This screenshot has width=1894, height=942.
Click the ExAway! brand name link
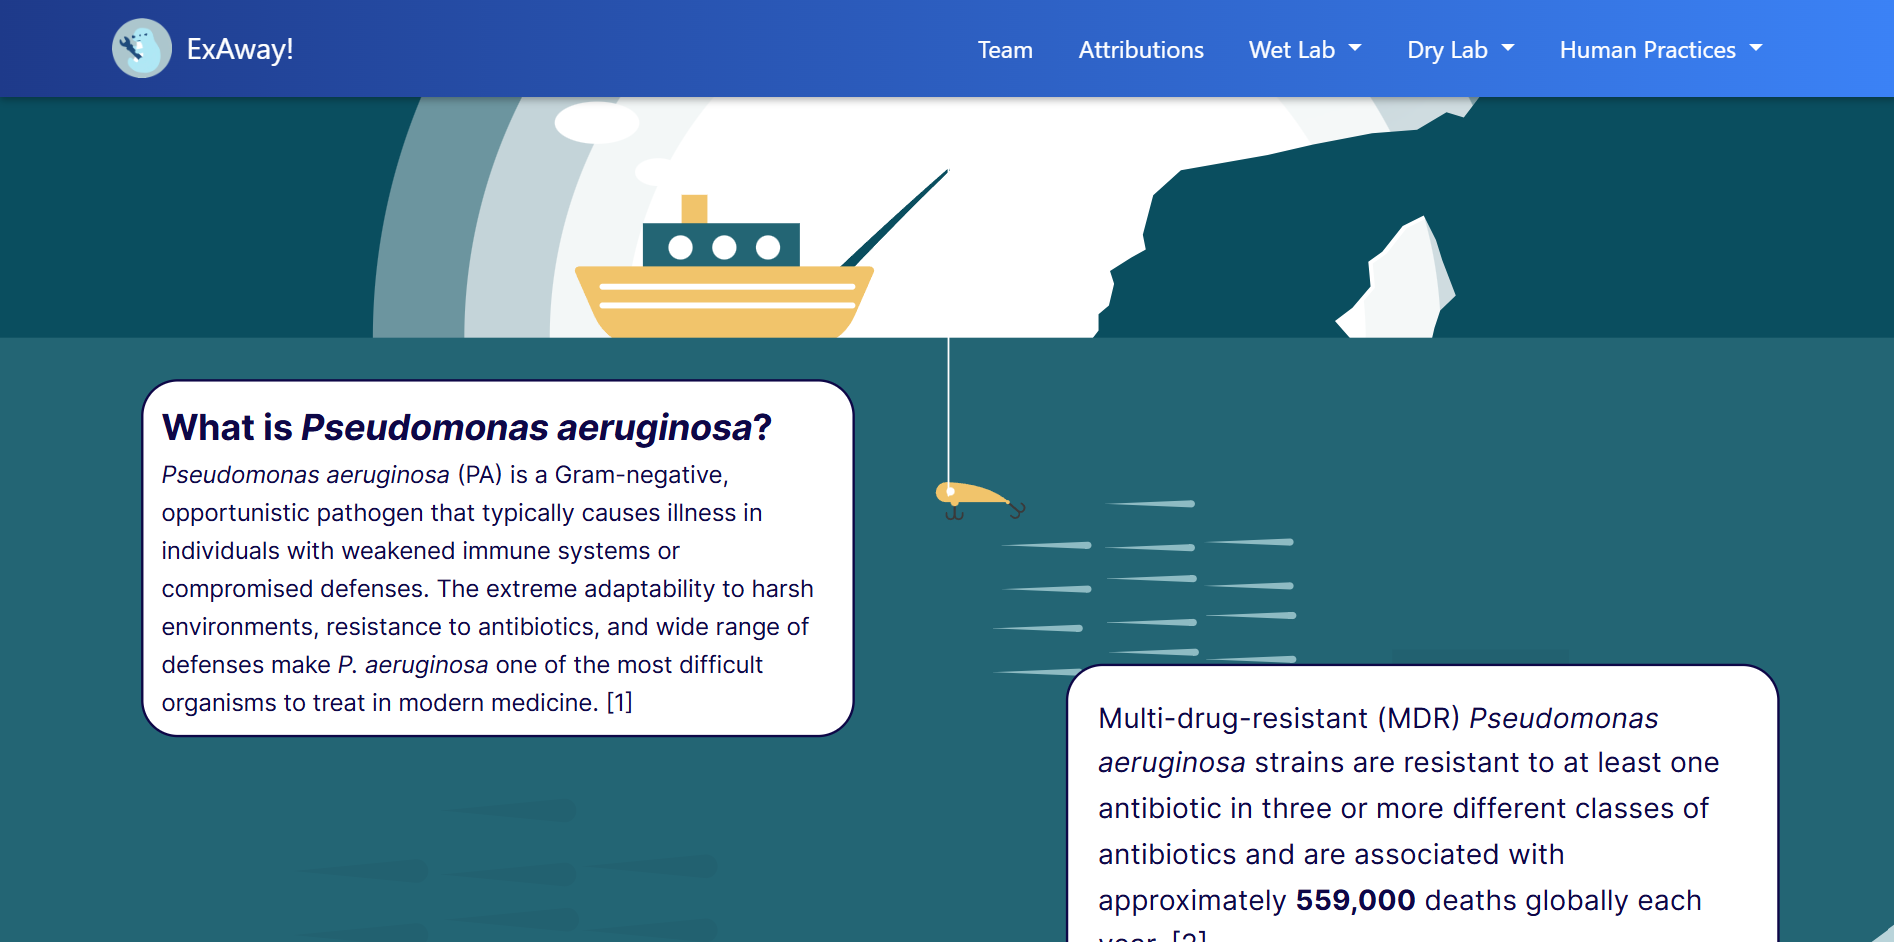coord(240,49)
